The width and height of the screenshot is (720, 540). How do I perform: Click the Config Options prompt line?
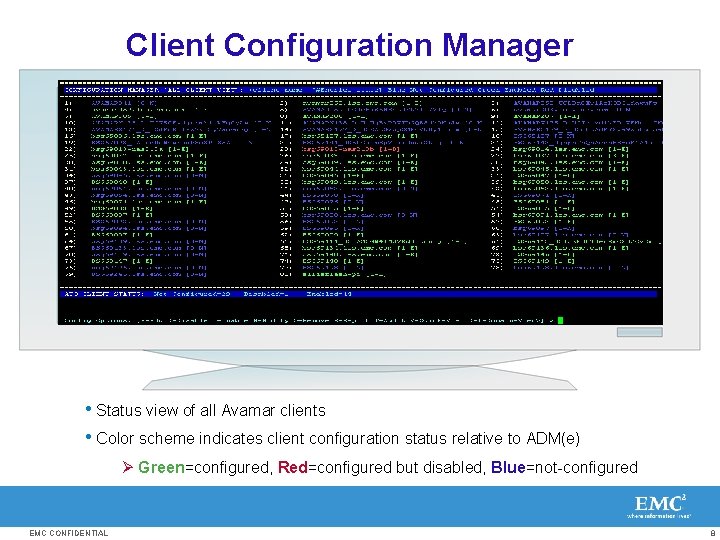[309, 321]
